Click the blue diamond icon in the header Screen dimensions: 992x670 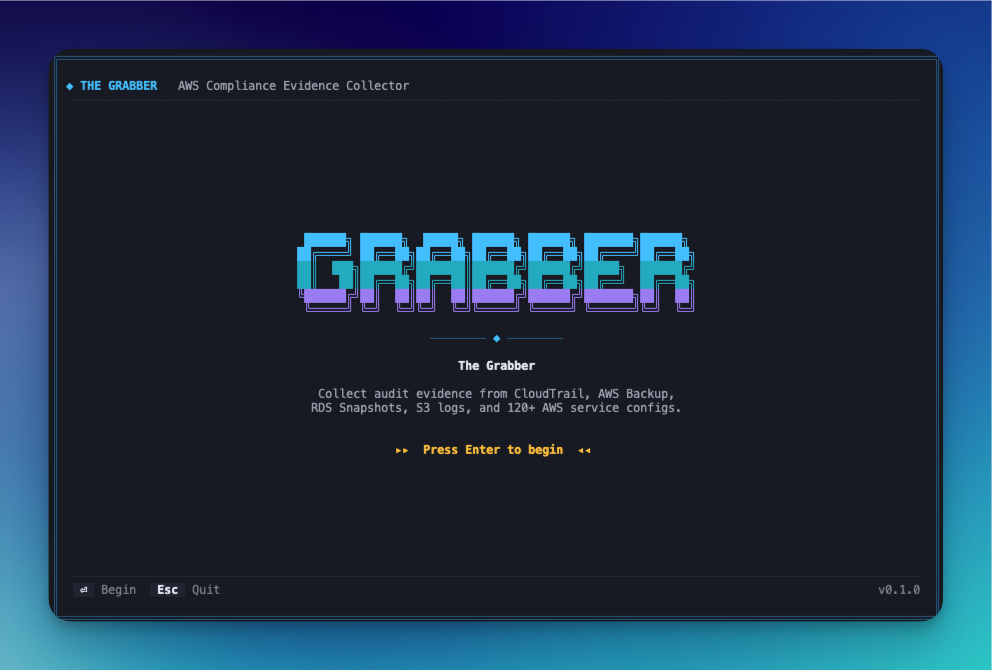click(68, 85)
